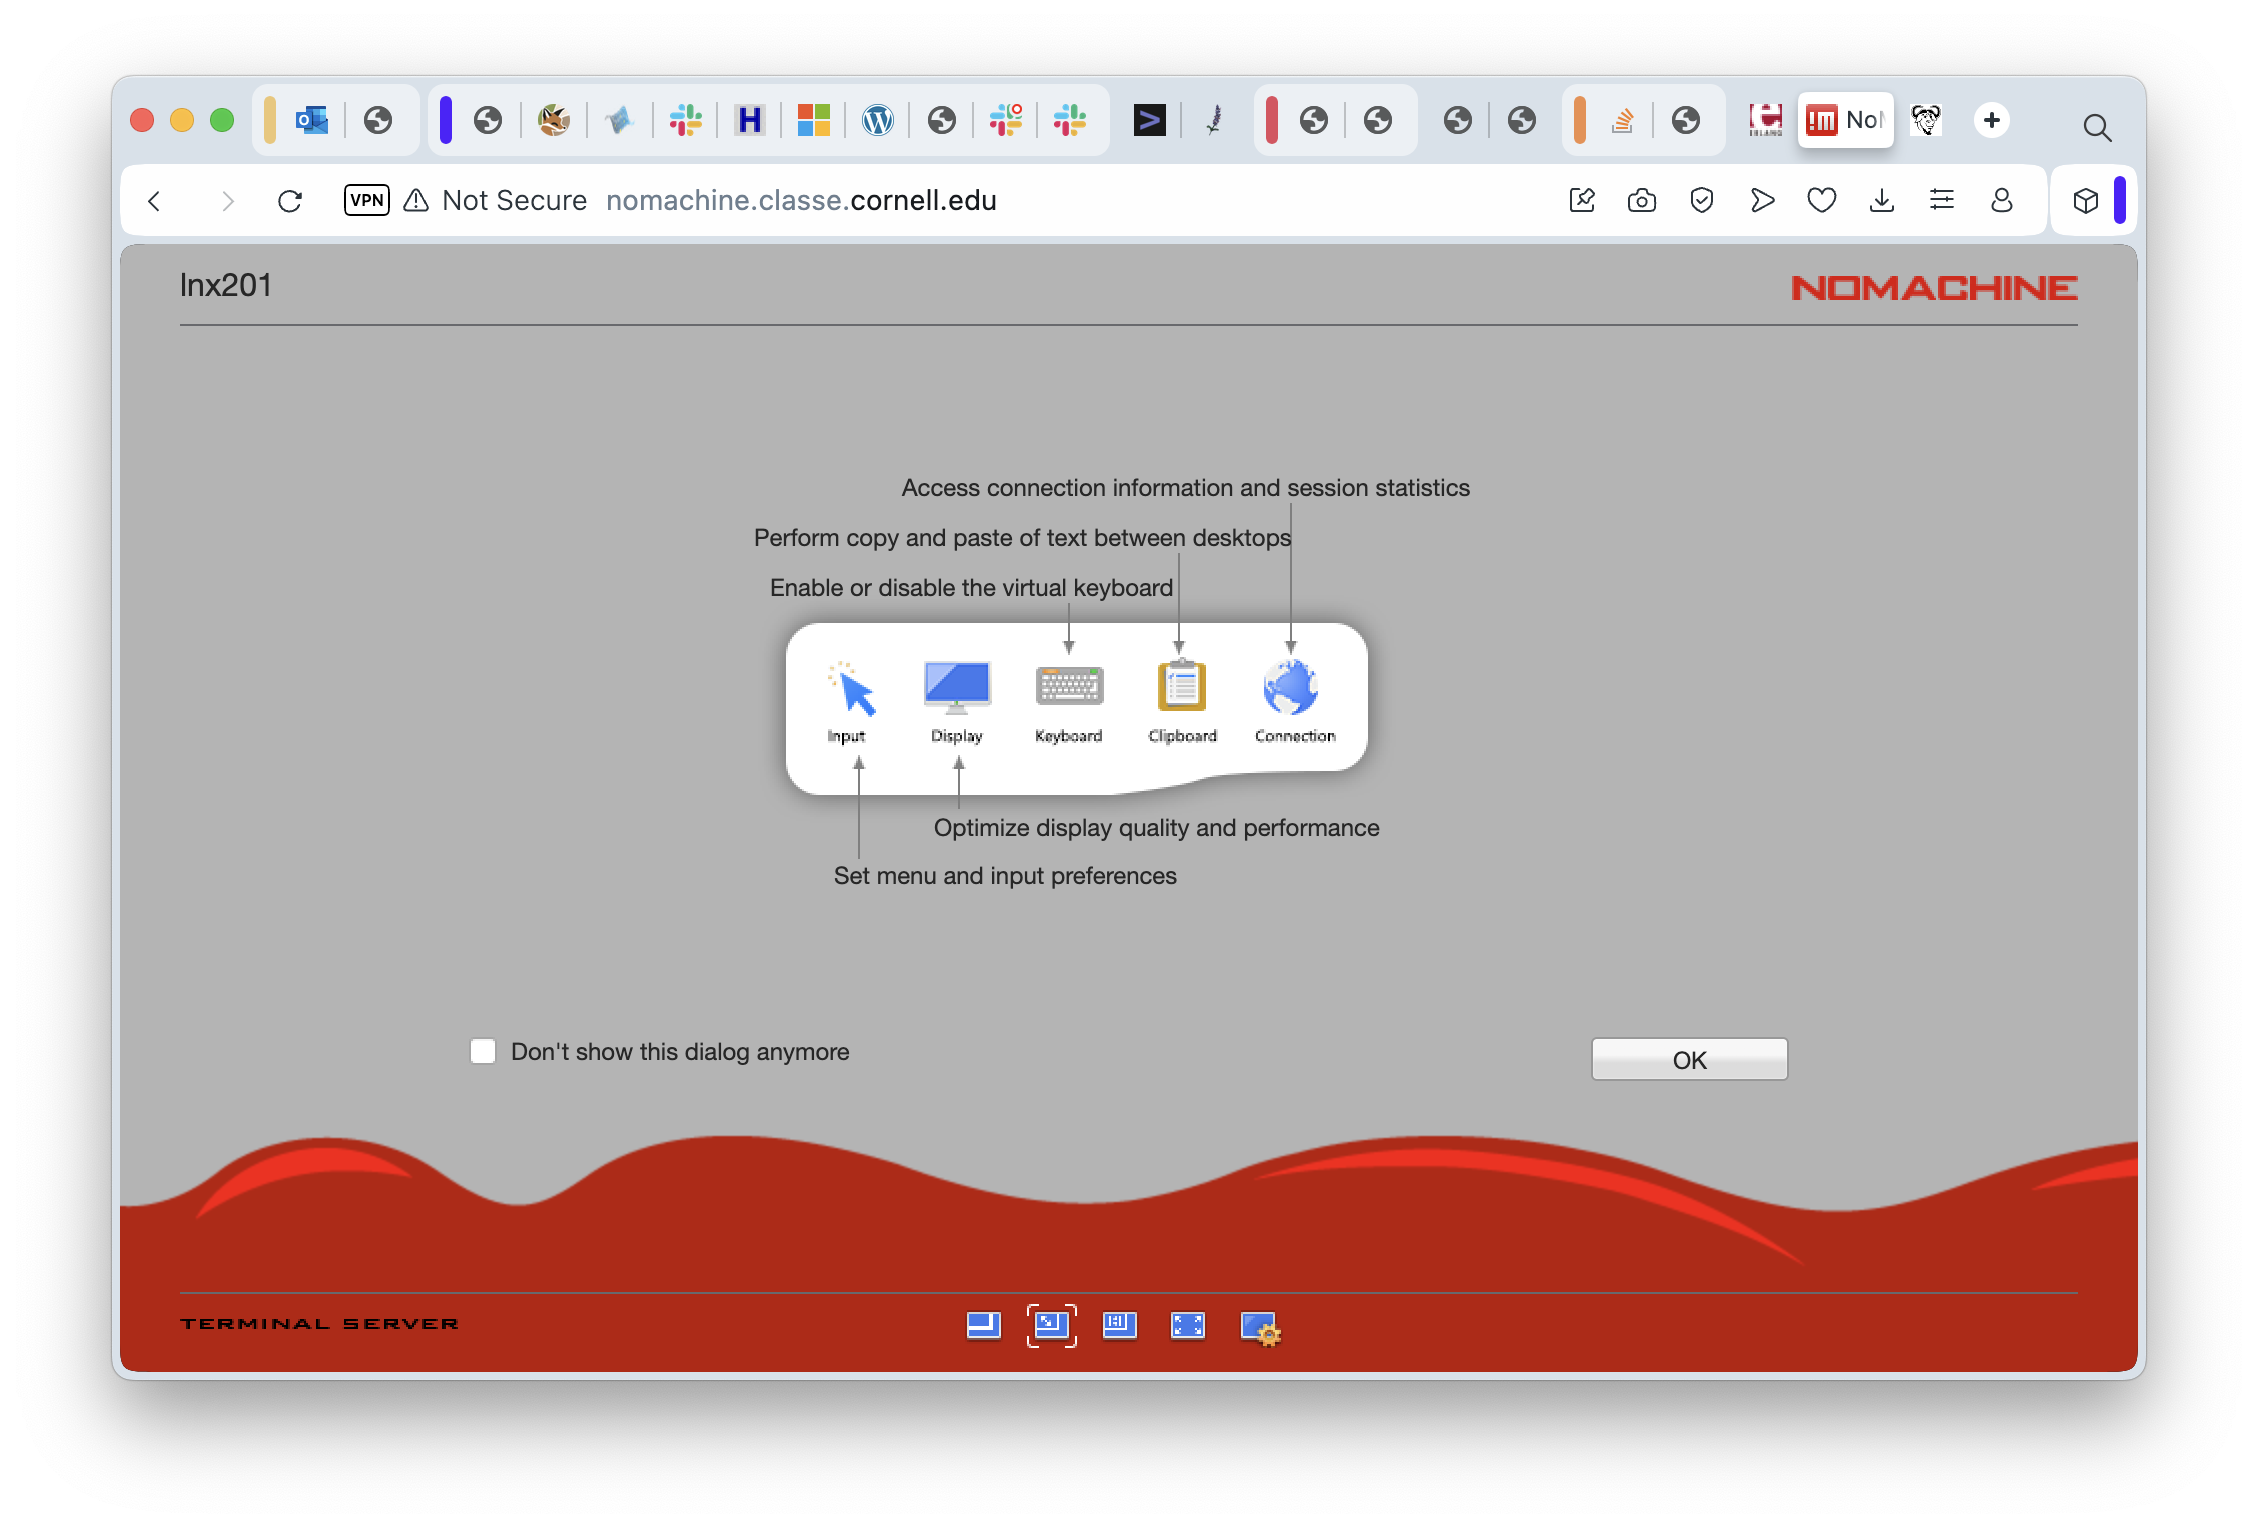The width and height of the screenshot is (2258, 1528).
Task: Click the snapshot camera icon in toolbar
Action: [1641, 201]
